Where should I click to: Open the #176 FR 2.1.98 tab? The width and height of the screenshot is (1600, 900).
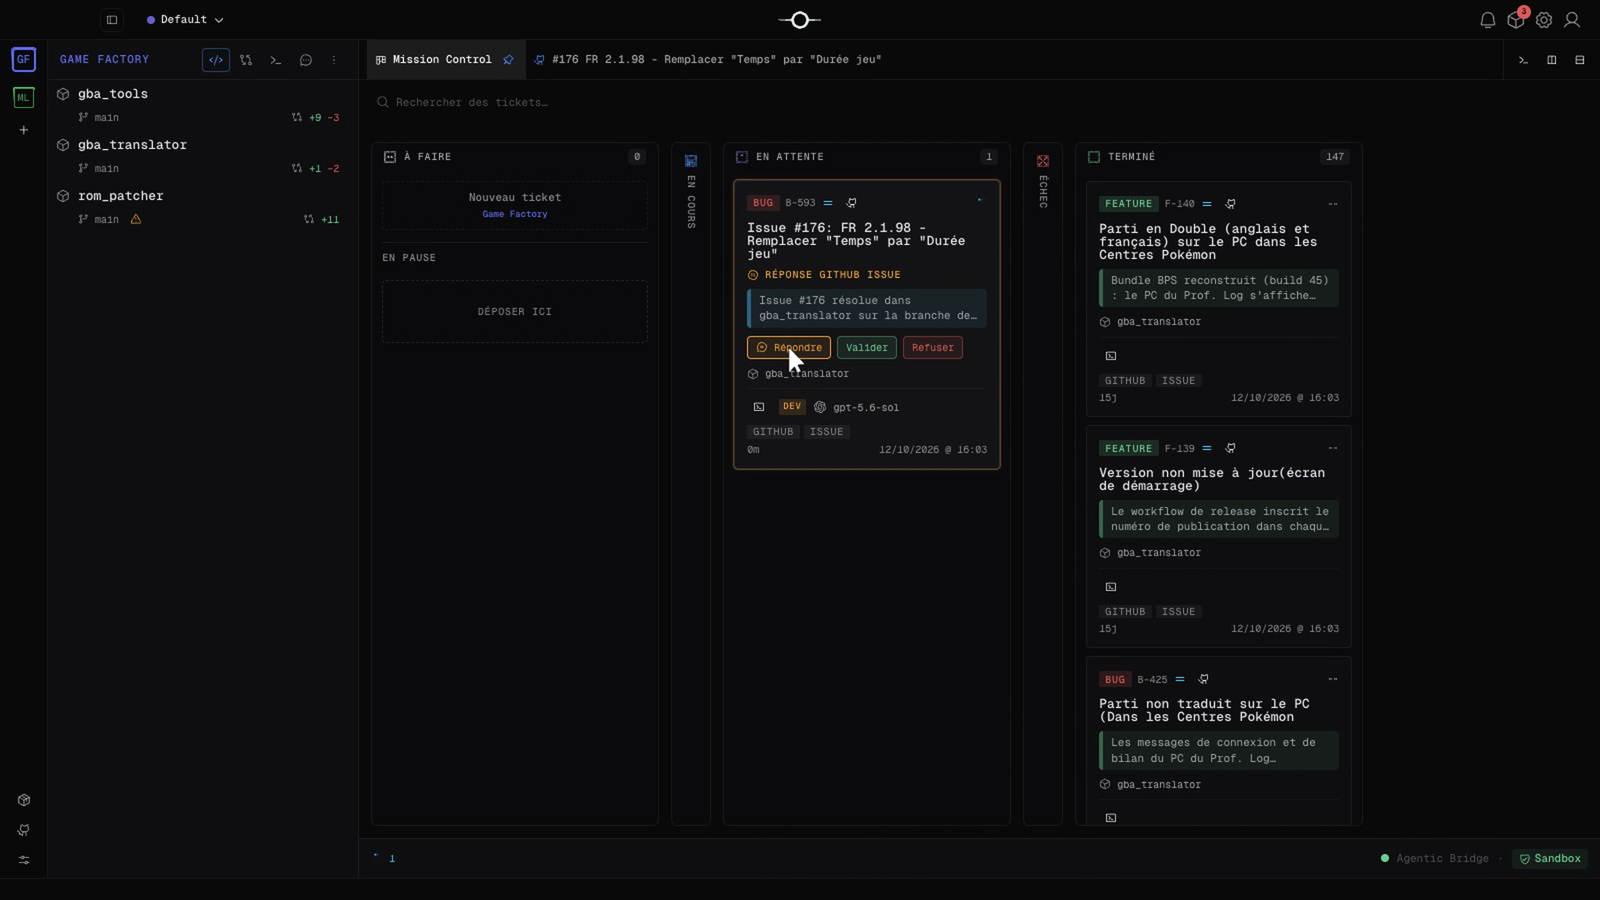pyautogui.click(x=708, y=60)
